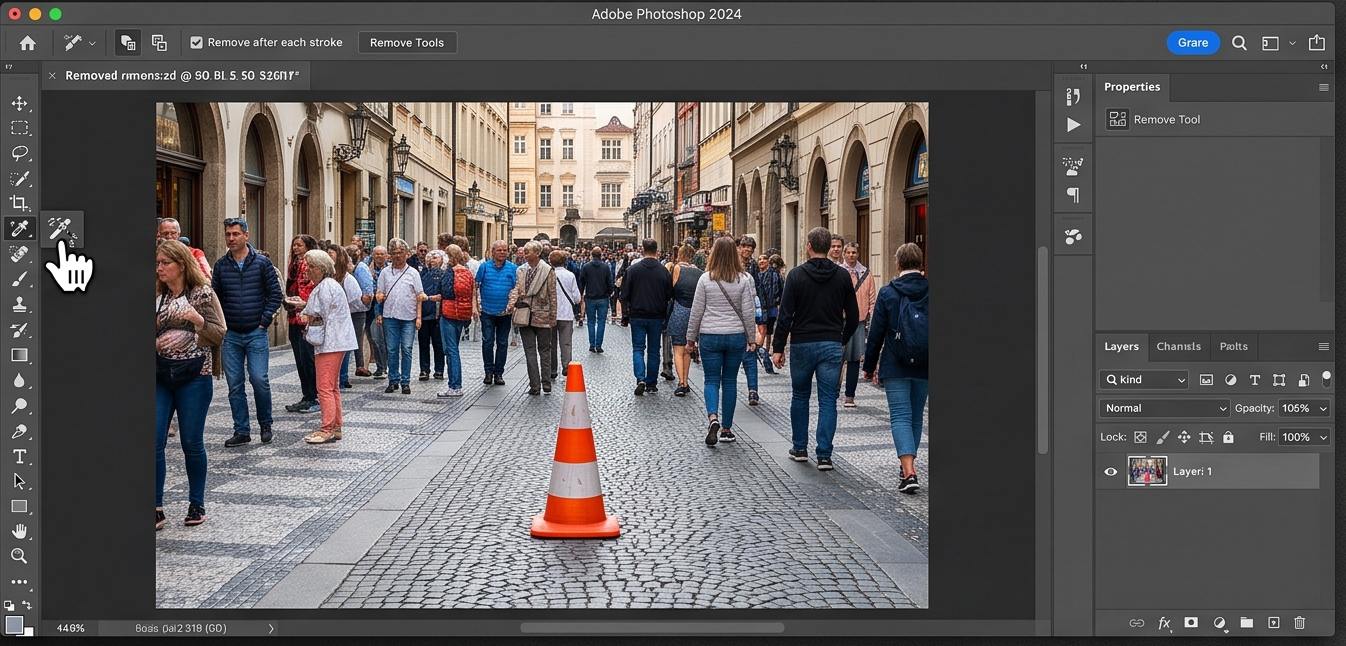Select the Object Selection wand tool
The height and width of the screenshot is (646, 1346).
[19, 178]
